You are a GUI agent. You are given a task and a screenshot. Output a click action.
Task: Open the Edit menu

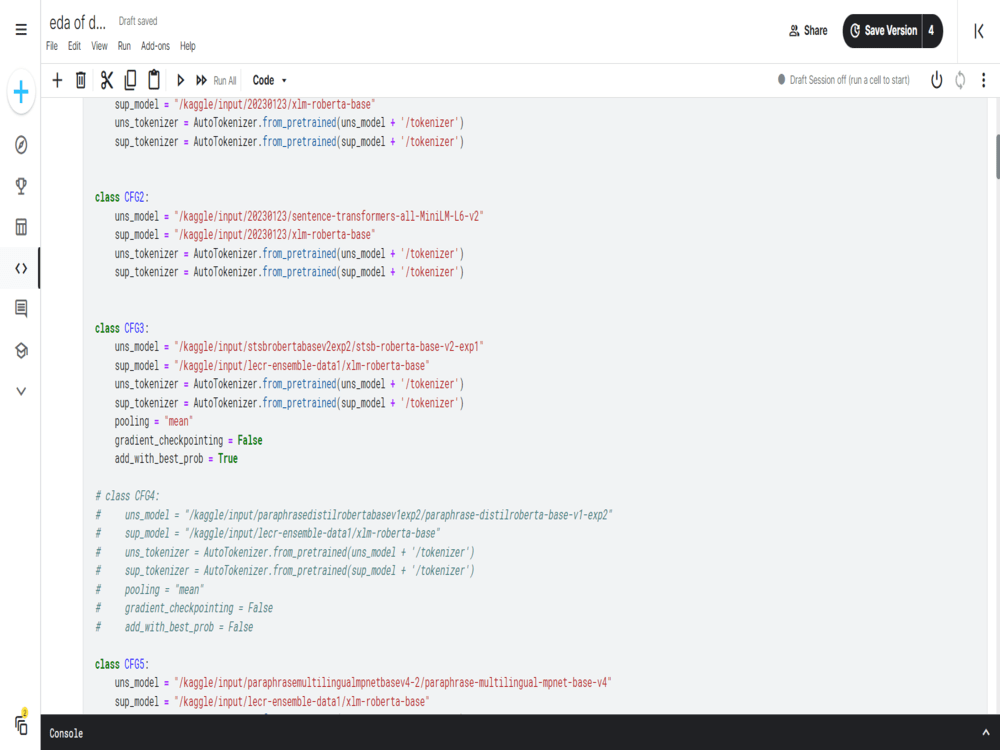(75, 46)
